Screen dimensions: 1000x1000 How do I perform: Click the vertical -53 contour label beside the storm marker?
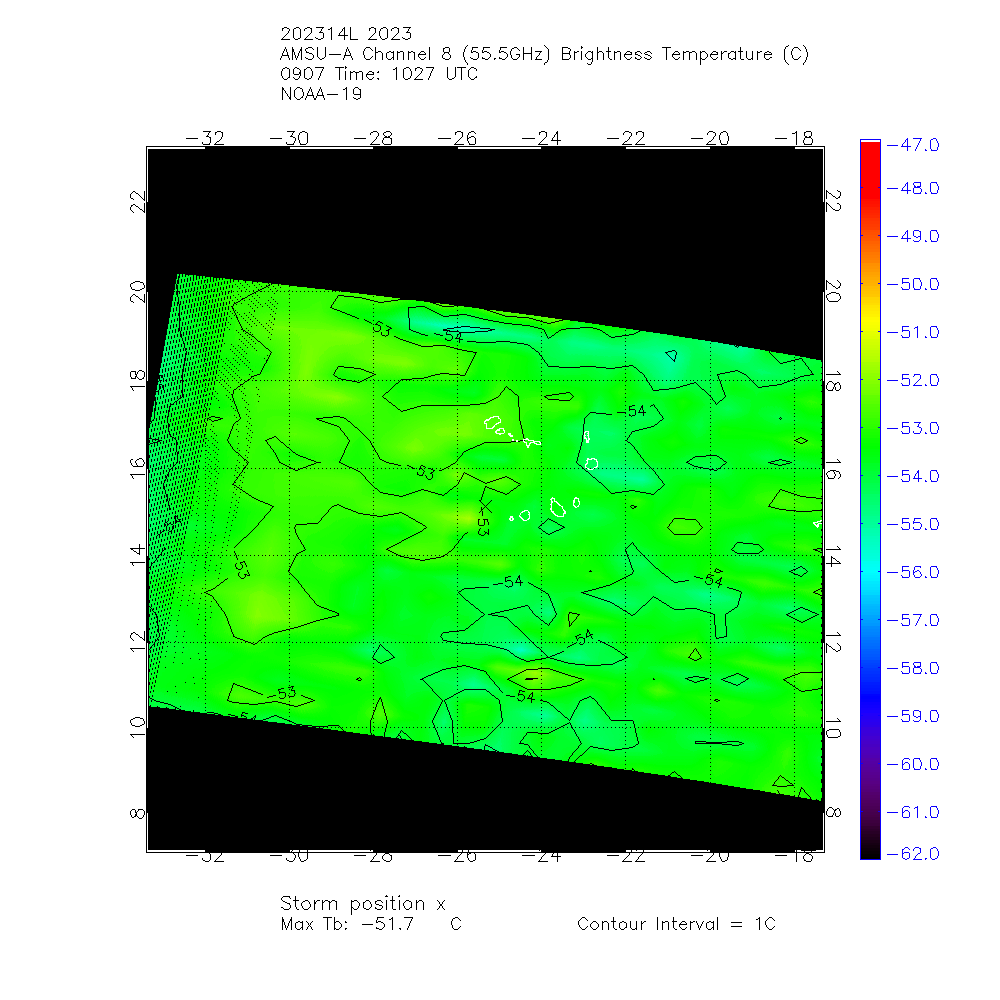483,524
